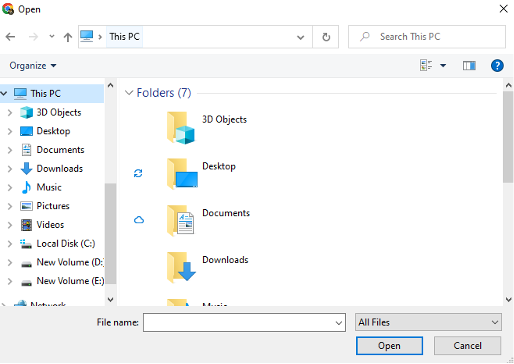Click the File name input field
Image resolution: width=514 pixels, height=364 pixels.
[x=244, y=322]
